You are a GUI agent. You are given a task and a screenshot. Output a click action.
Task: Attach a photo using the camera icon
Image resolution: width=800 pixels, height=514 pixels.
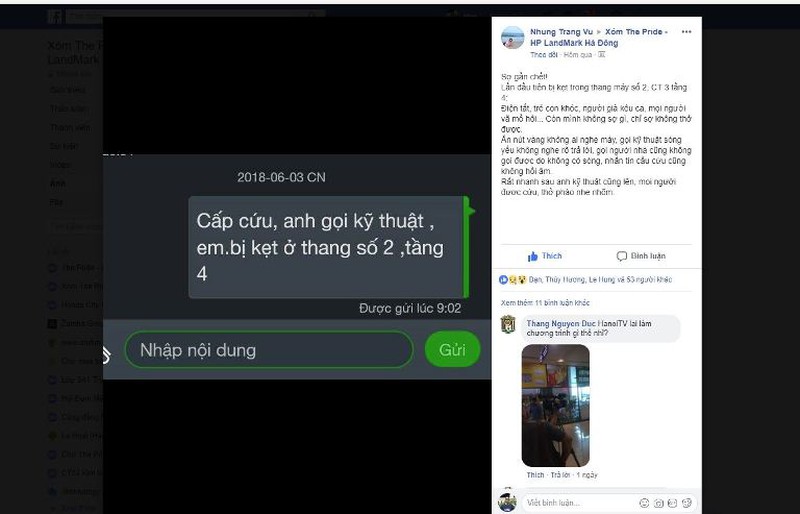659,503
